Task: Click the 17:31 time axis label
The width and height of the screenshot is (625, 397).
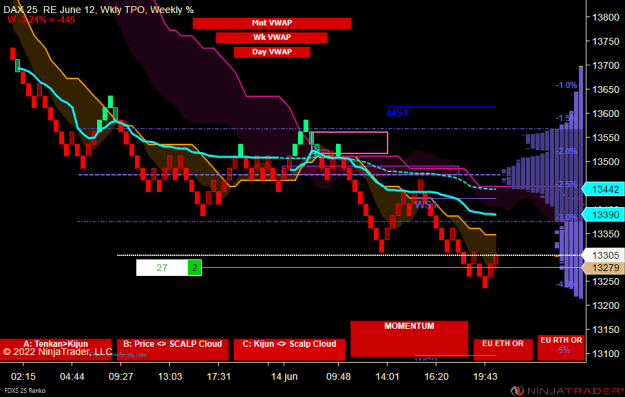Action: pyautogui.click(x=218, y=377)
